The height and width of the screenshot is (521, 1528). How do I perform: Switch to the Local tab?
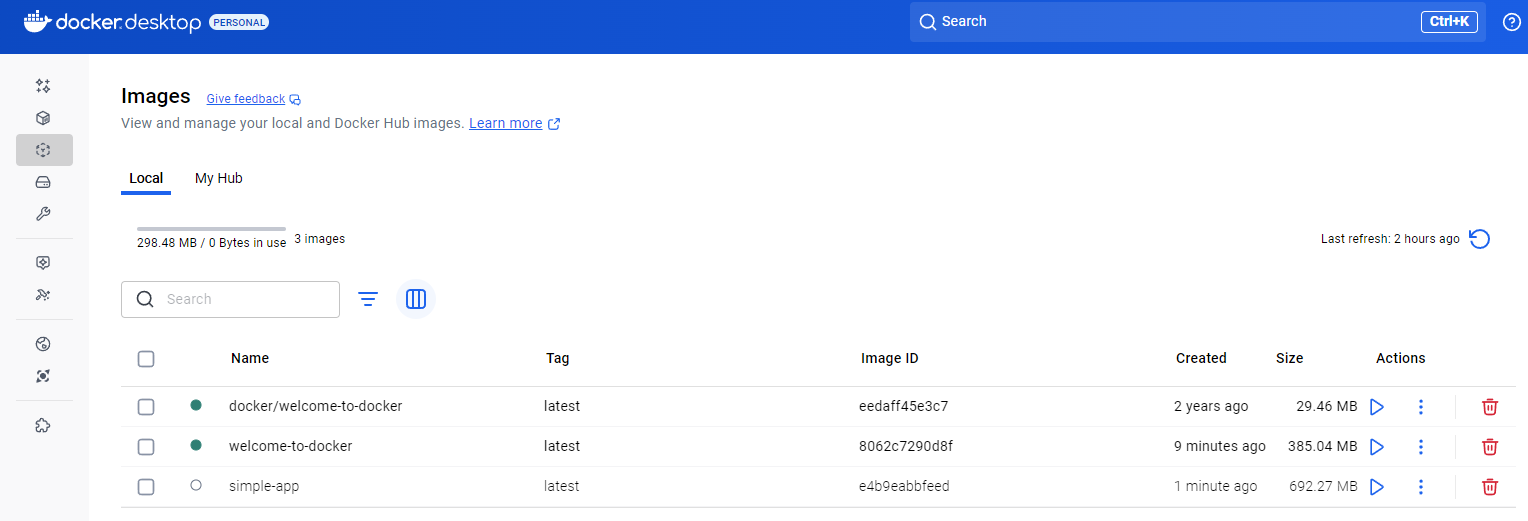[x=146, y=178]
